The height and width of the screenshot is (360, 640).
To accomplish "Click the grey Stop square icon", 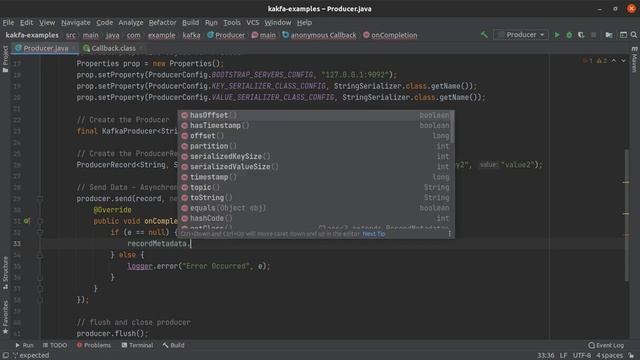I will (x=593, y=35).
